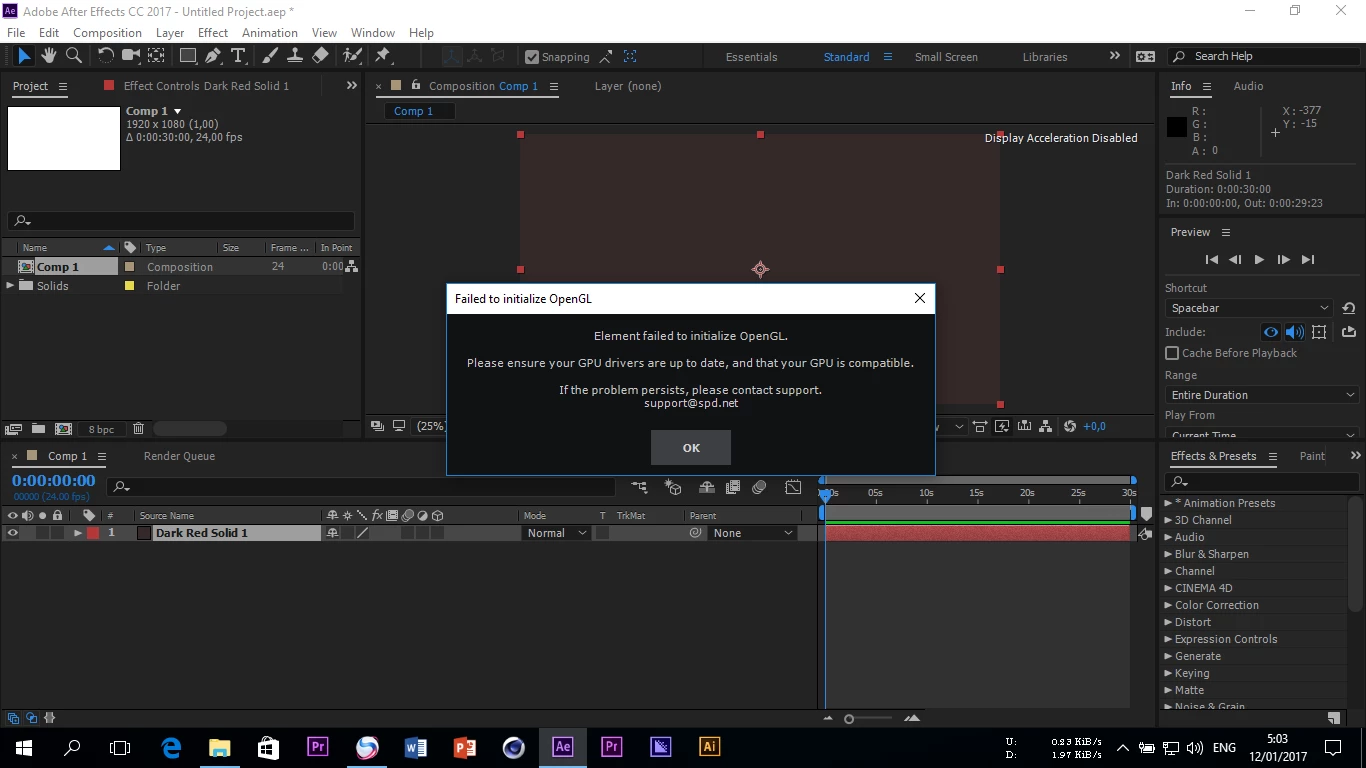Open the Spacebar shortcut dropdown
The height and width of the screenshot is (768, 1366).
1249,308
